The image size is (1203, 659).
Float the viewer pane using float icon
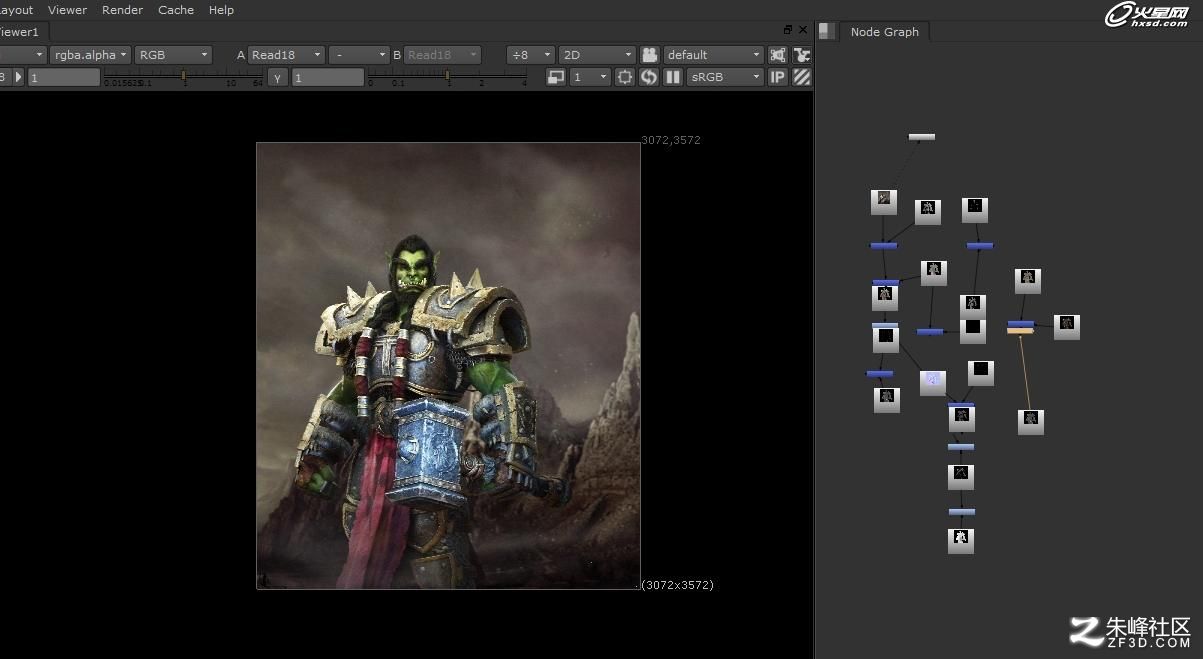point(788,30)
